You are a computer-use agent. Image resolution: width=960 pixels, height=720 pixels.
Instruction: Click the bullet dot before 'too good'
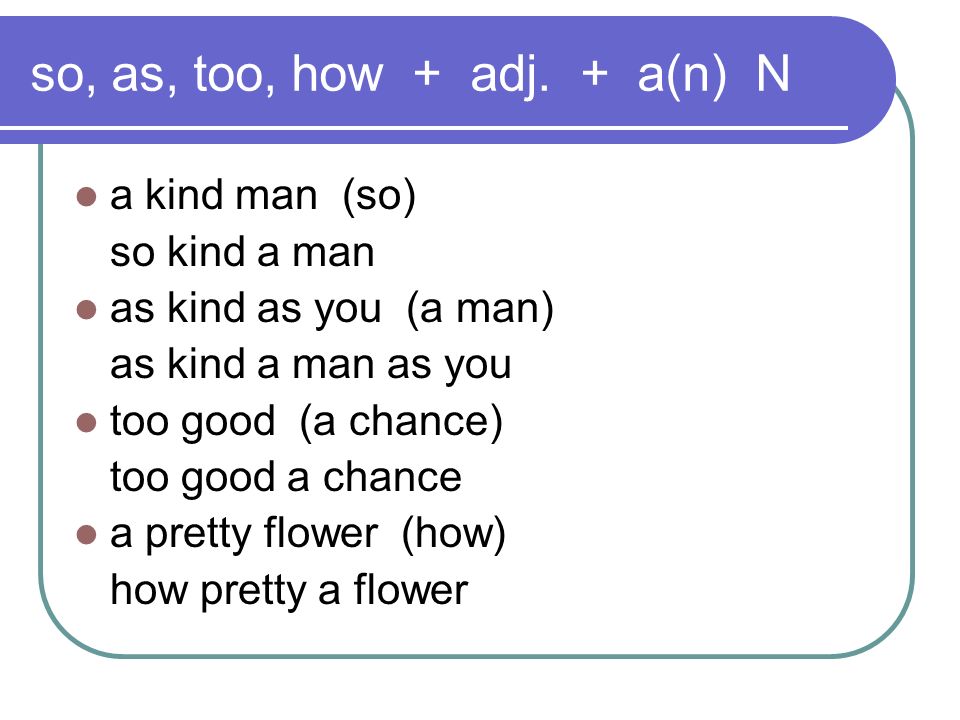pos(86,422)
